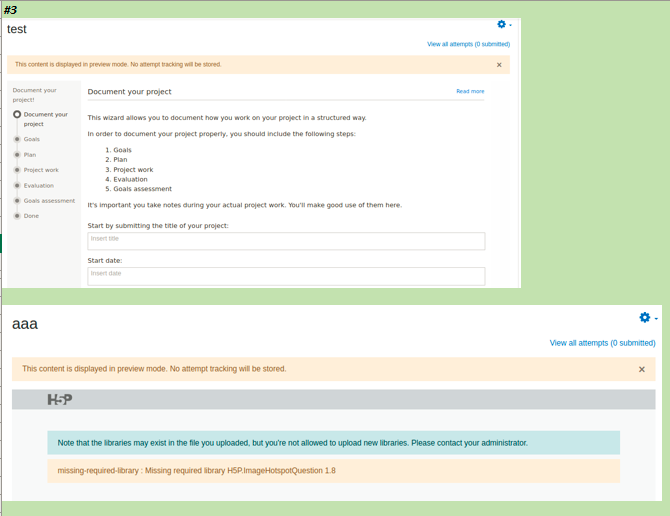Go to the Evaluation step in sidebar
This screenshot has width=670, height=516.
[34, 185]
